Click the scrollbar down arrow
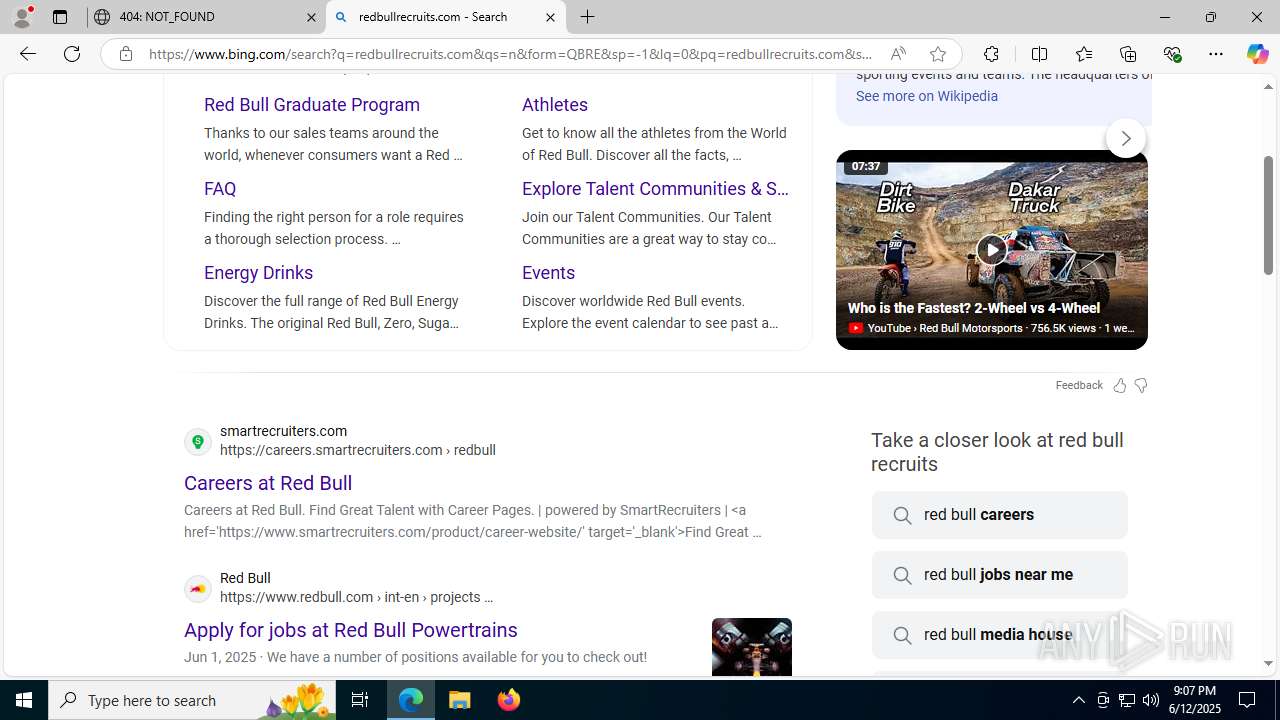Screen dimensions: 1280x720 coord(1268,664)
